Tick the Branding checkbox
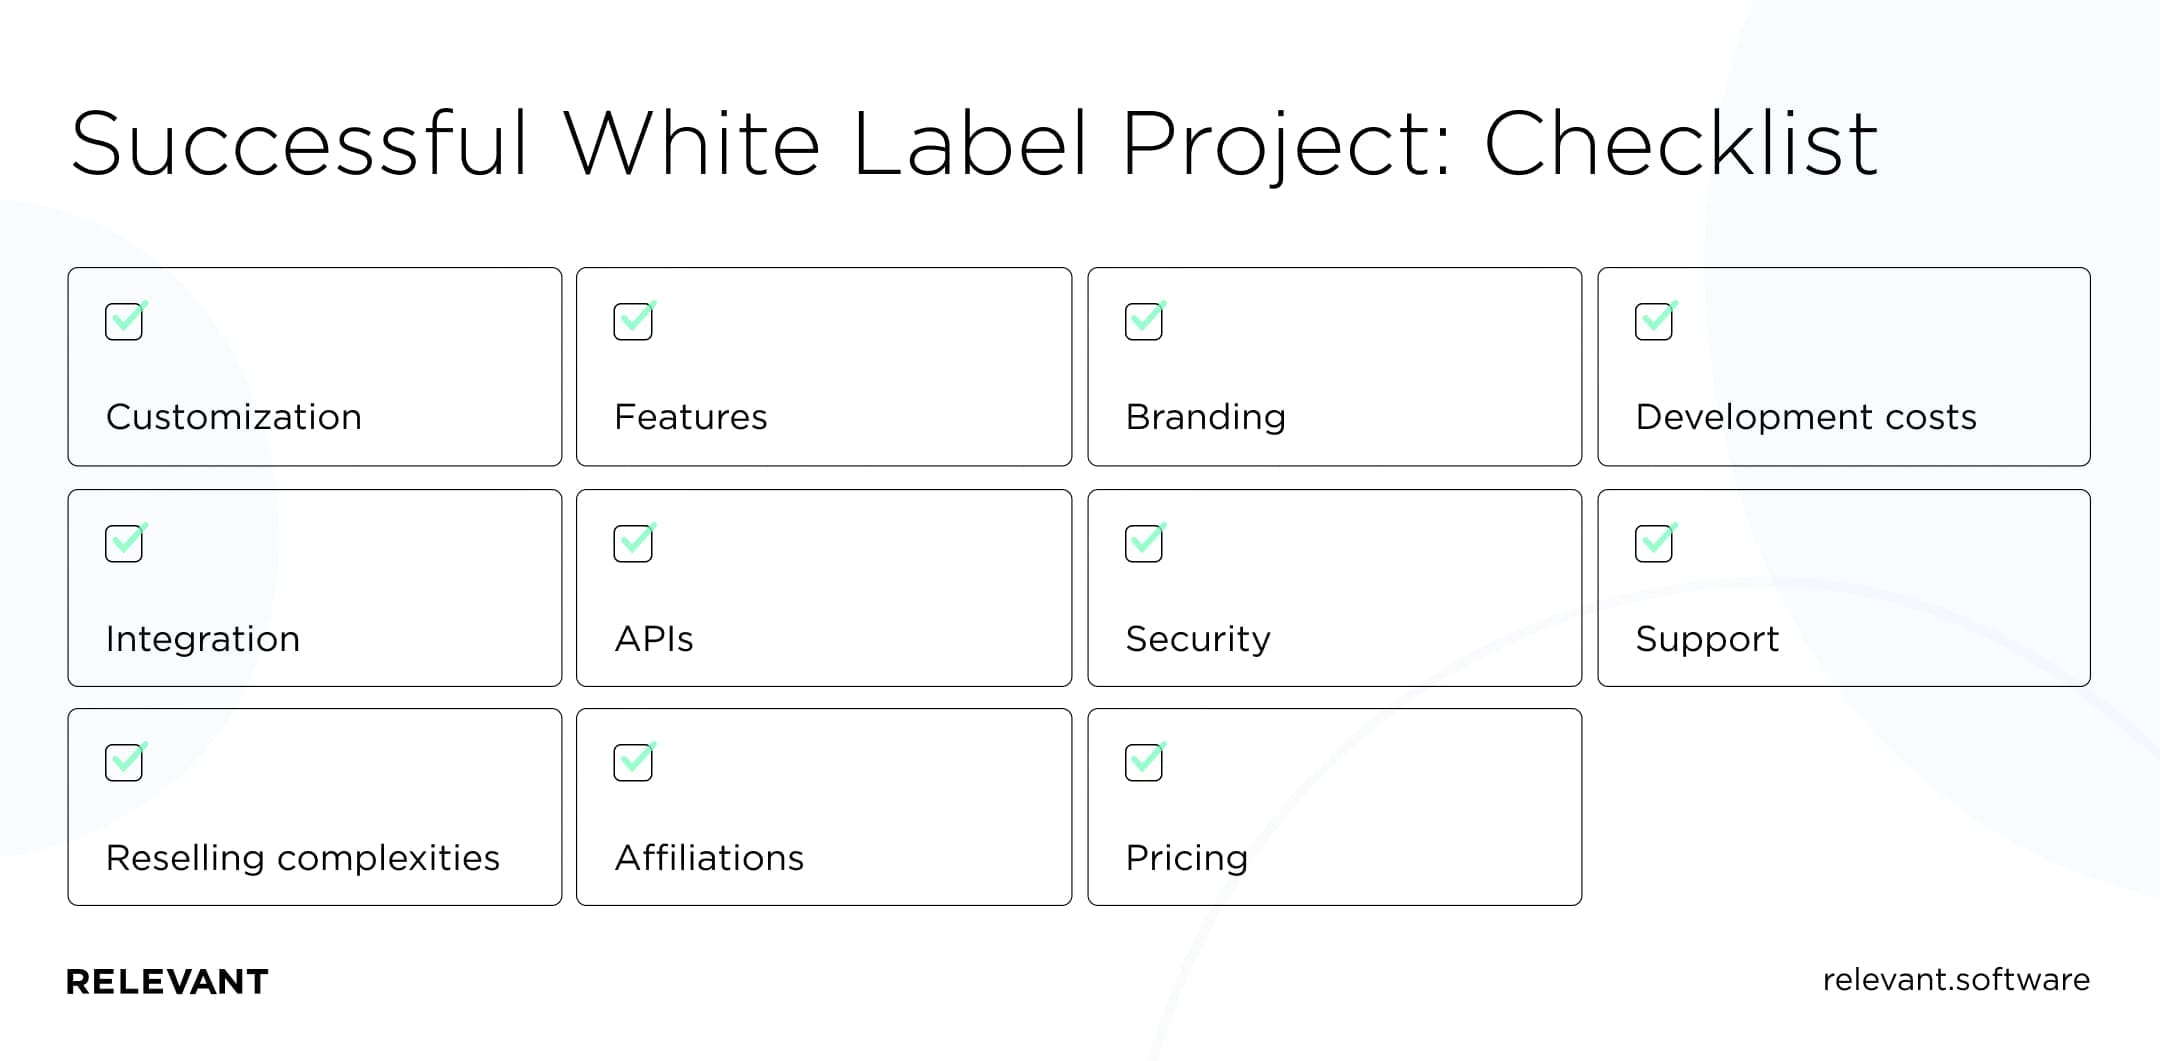Viewport: 2160px width, 1061px height. tap(1145, 321)
